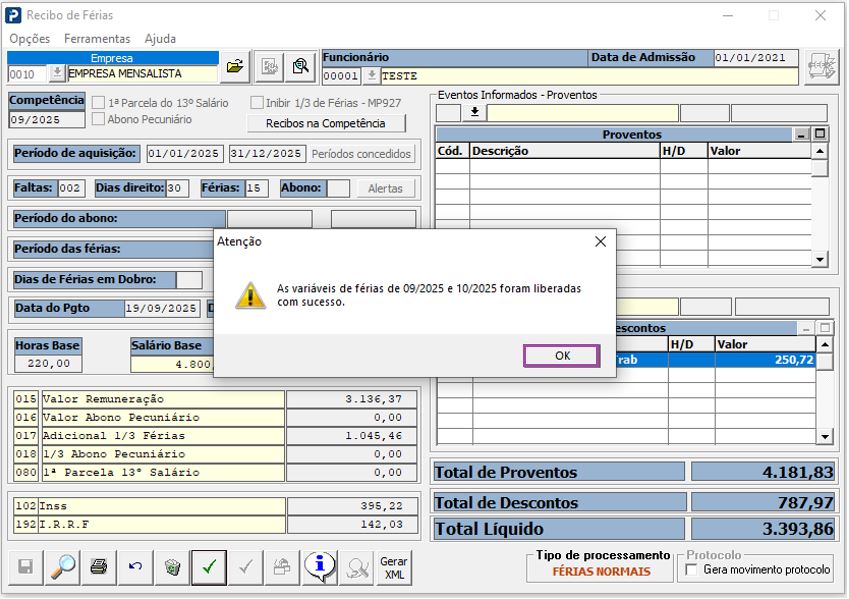849x599 pixels.
Task: Click the open folder icon beside Empresa
Action: tap(235, 67)
